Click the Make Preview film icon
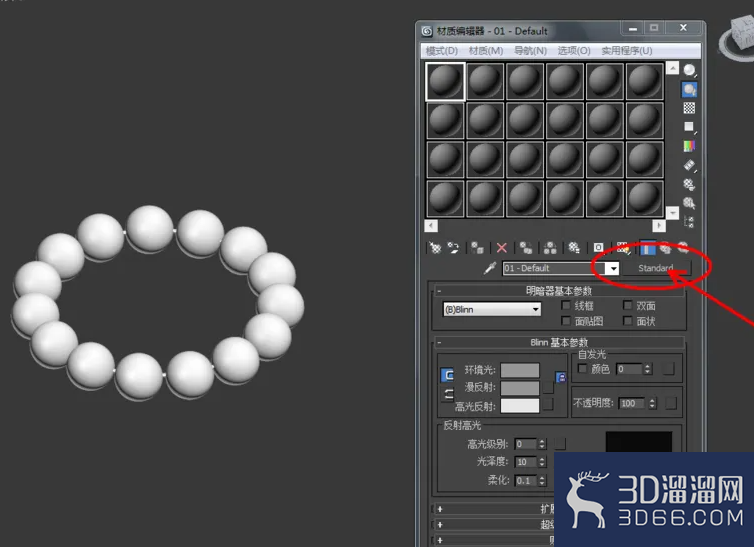Screen dimensions: 754x547 690,165
